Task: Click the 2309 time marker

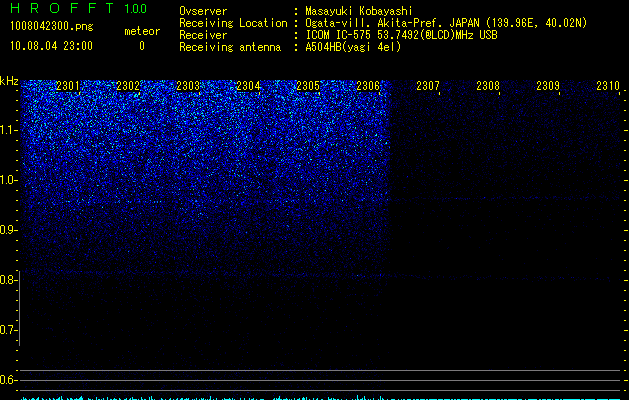Action: click(x=548, y=86)
